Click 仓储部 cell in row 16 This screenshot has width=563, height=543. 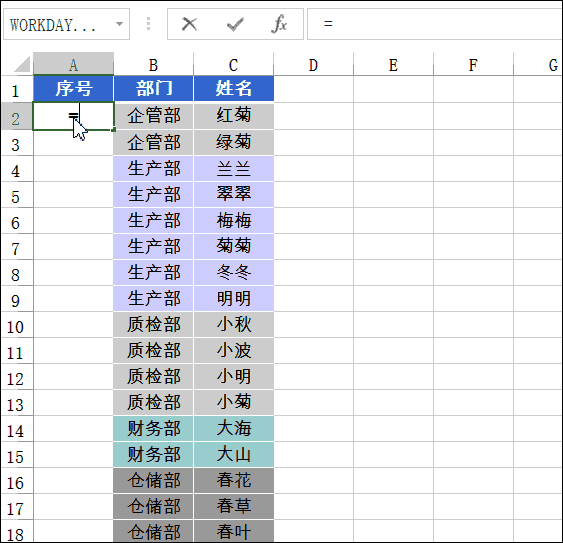point(154,481)
